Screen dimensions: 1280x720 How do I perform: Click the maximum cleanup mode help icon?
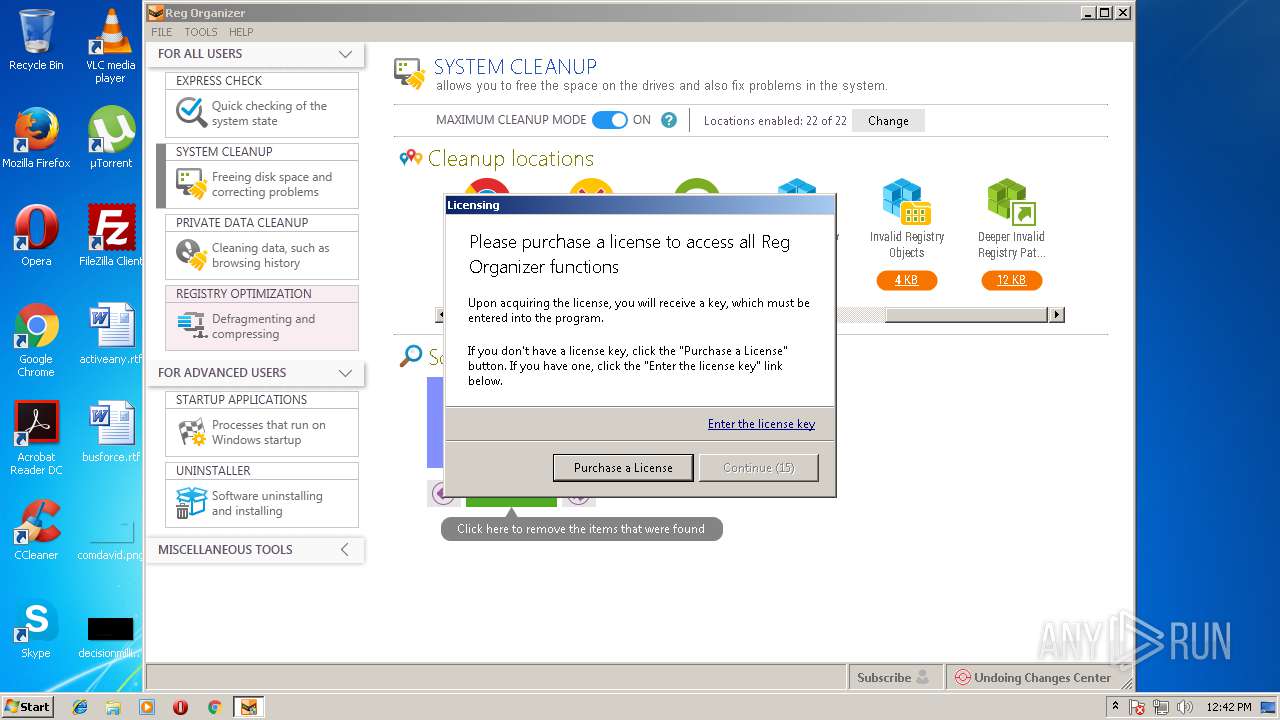(x=669, y=120)
